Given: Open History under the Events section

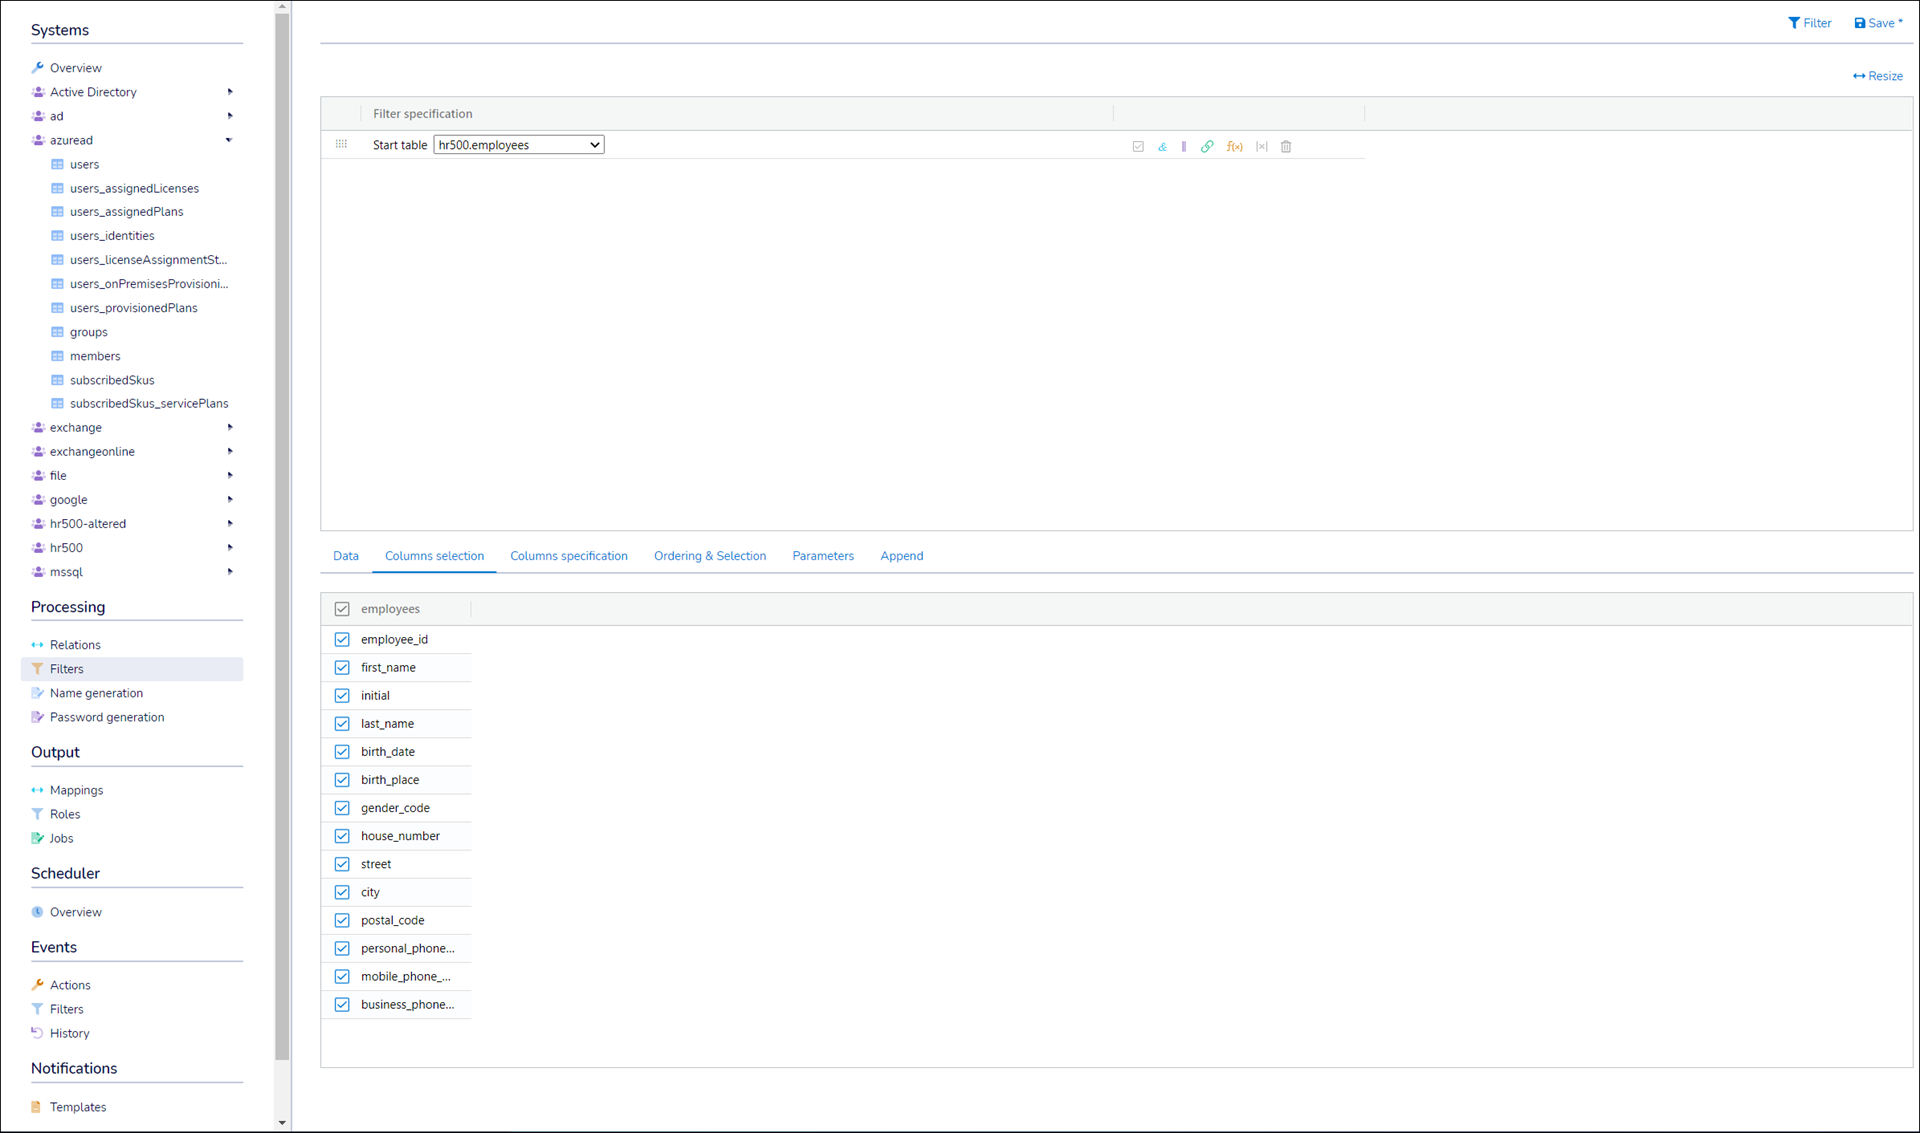Looking at the screenshot, I should coord(69,1033).
